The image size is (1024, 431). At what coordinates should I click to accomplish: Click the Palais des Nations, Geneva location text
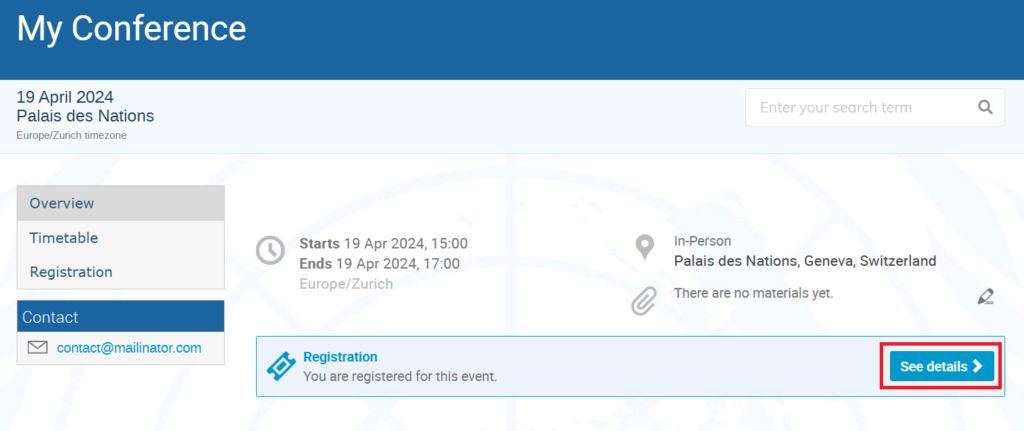(805, 261)
